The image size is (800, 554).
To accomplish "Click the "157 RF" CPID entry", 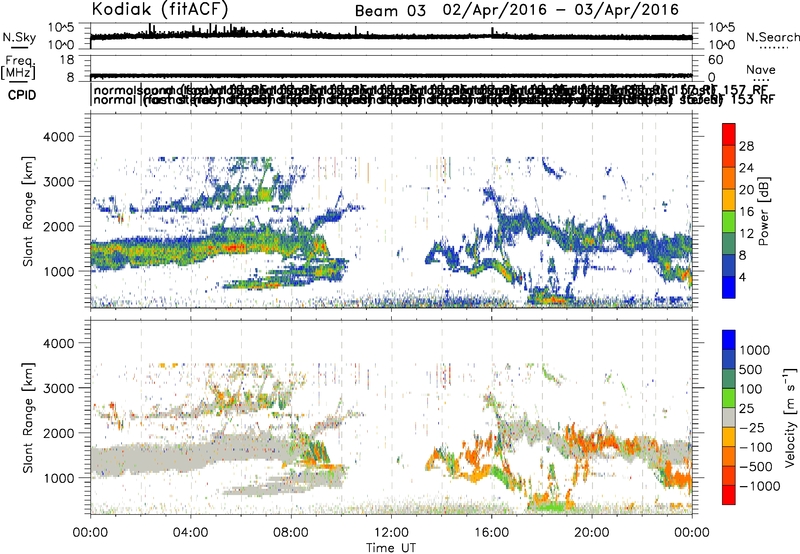I will tap(746, 90).
